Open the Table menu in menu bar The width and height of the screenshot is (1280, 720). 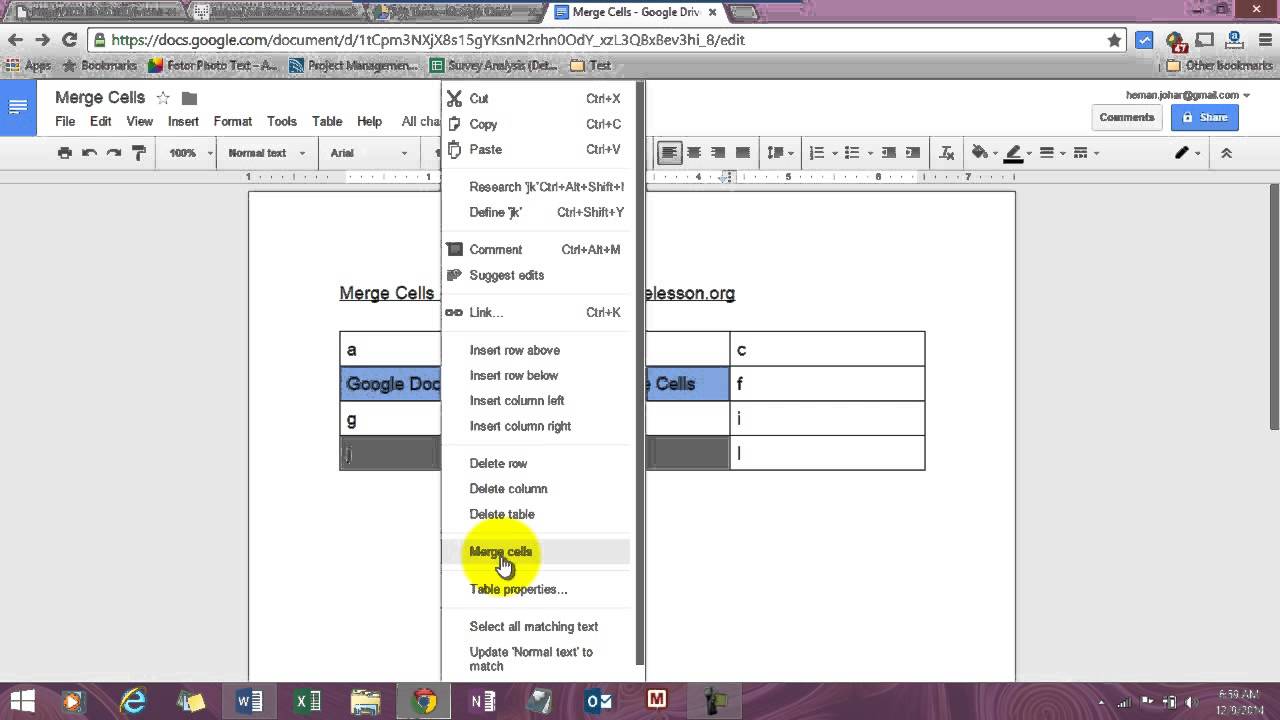tap(327, 121)
